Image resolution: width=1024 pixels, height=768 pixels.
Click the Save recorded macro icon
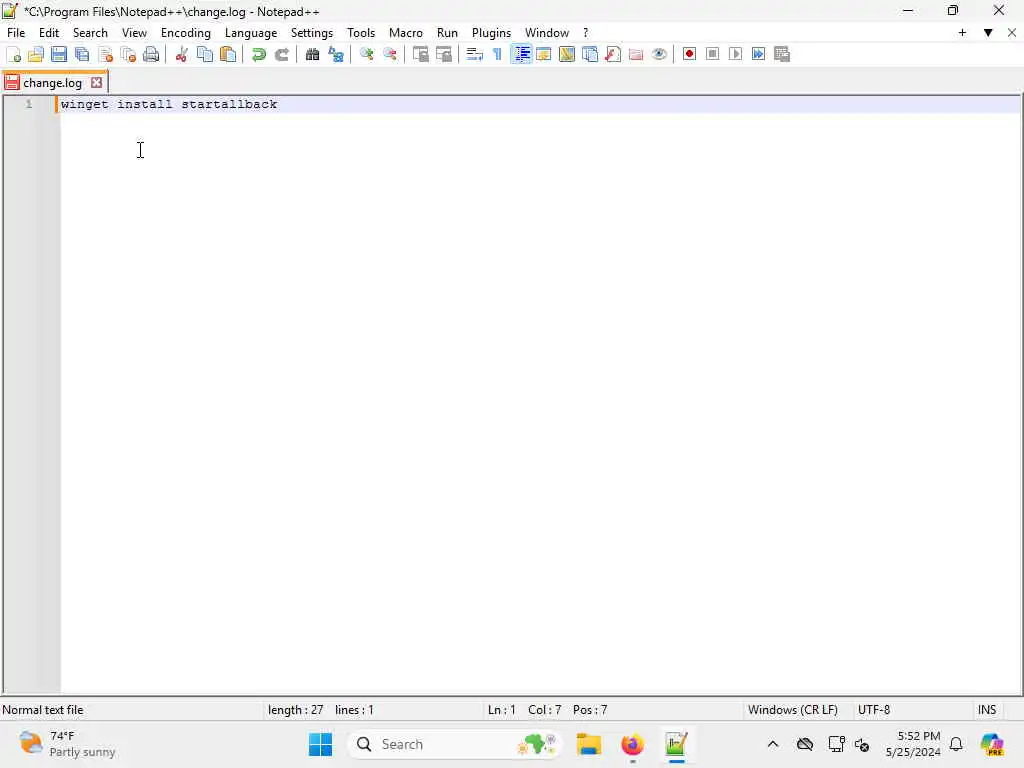tap(782, 54)
